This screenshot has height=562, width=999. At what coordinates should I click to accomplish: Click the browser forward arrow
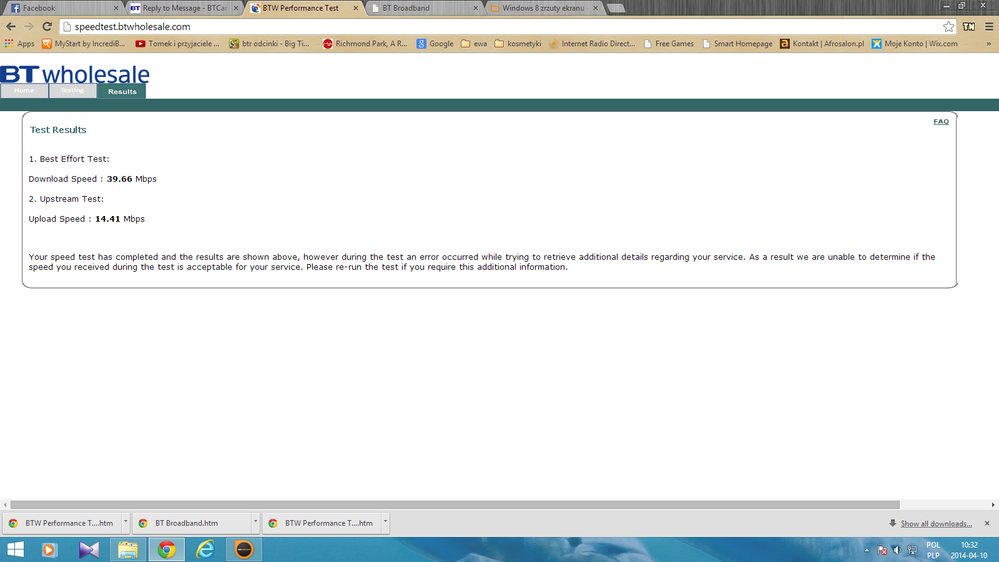tap(29, 27)
